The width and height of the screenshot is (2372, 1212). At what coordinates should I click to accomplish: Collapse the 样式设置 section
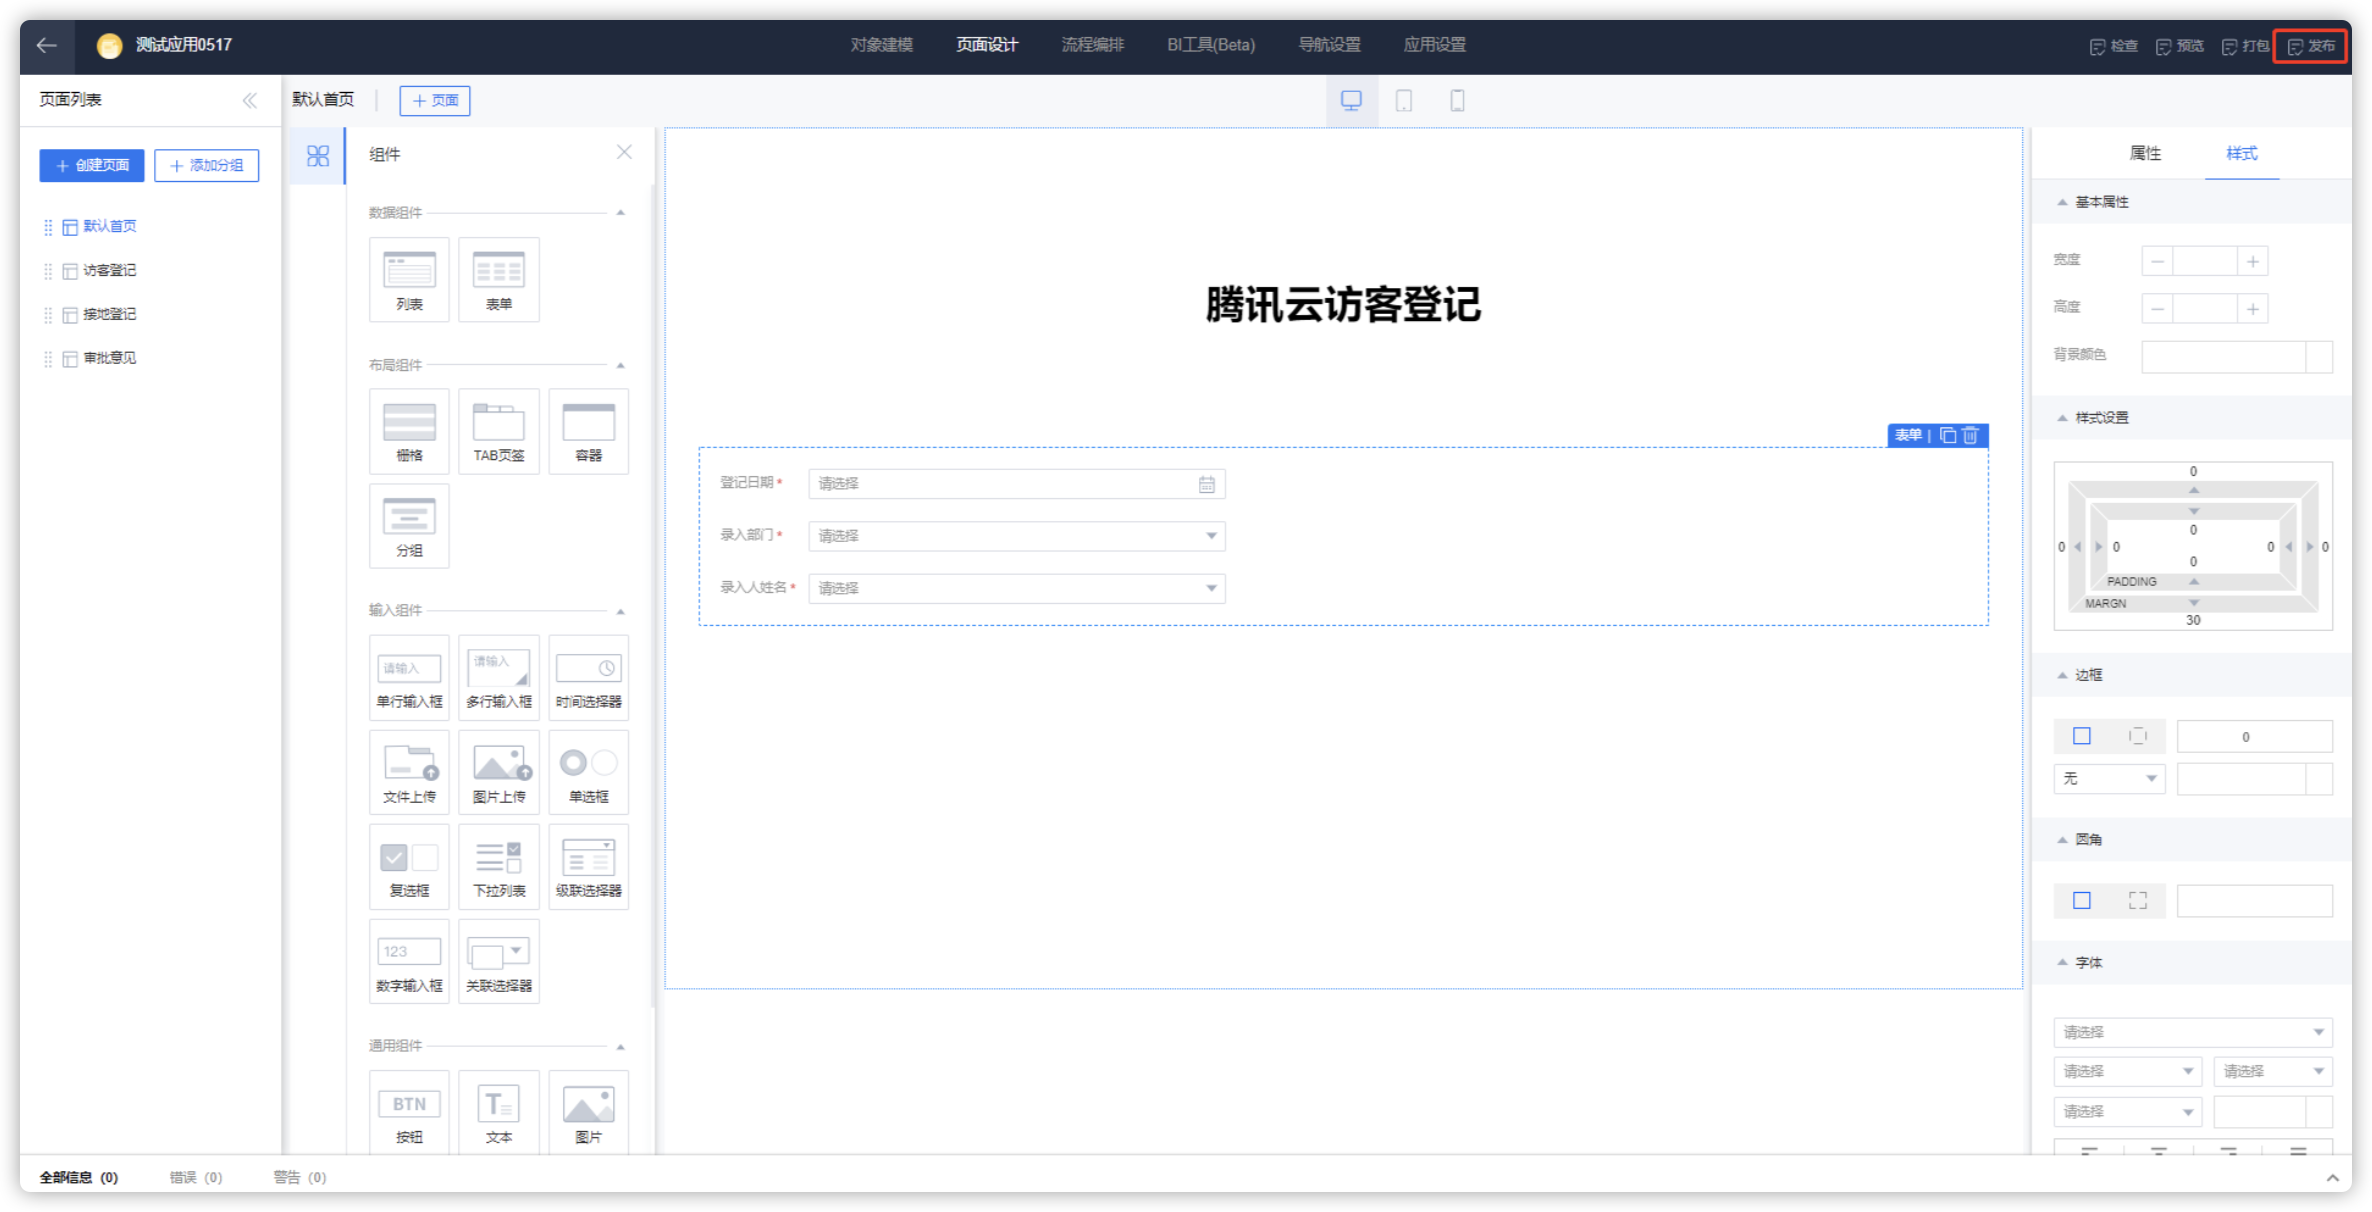click(2062, 418)
